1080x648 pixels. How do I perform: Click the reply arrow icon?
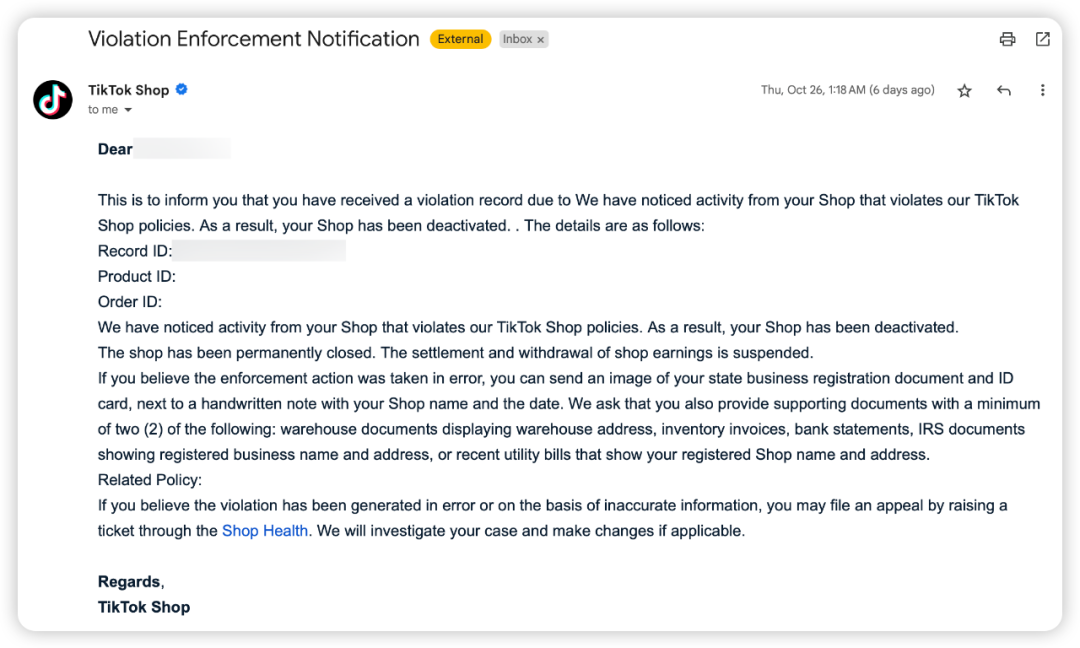click(1004, 91)
